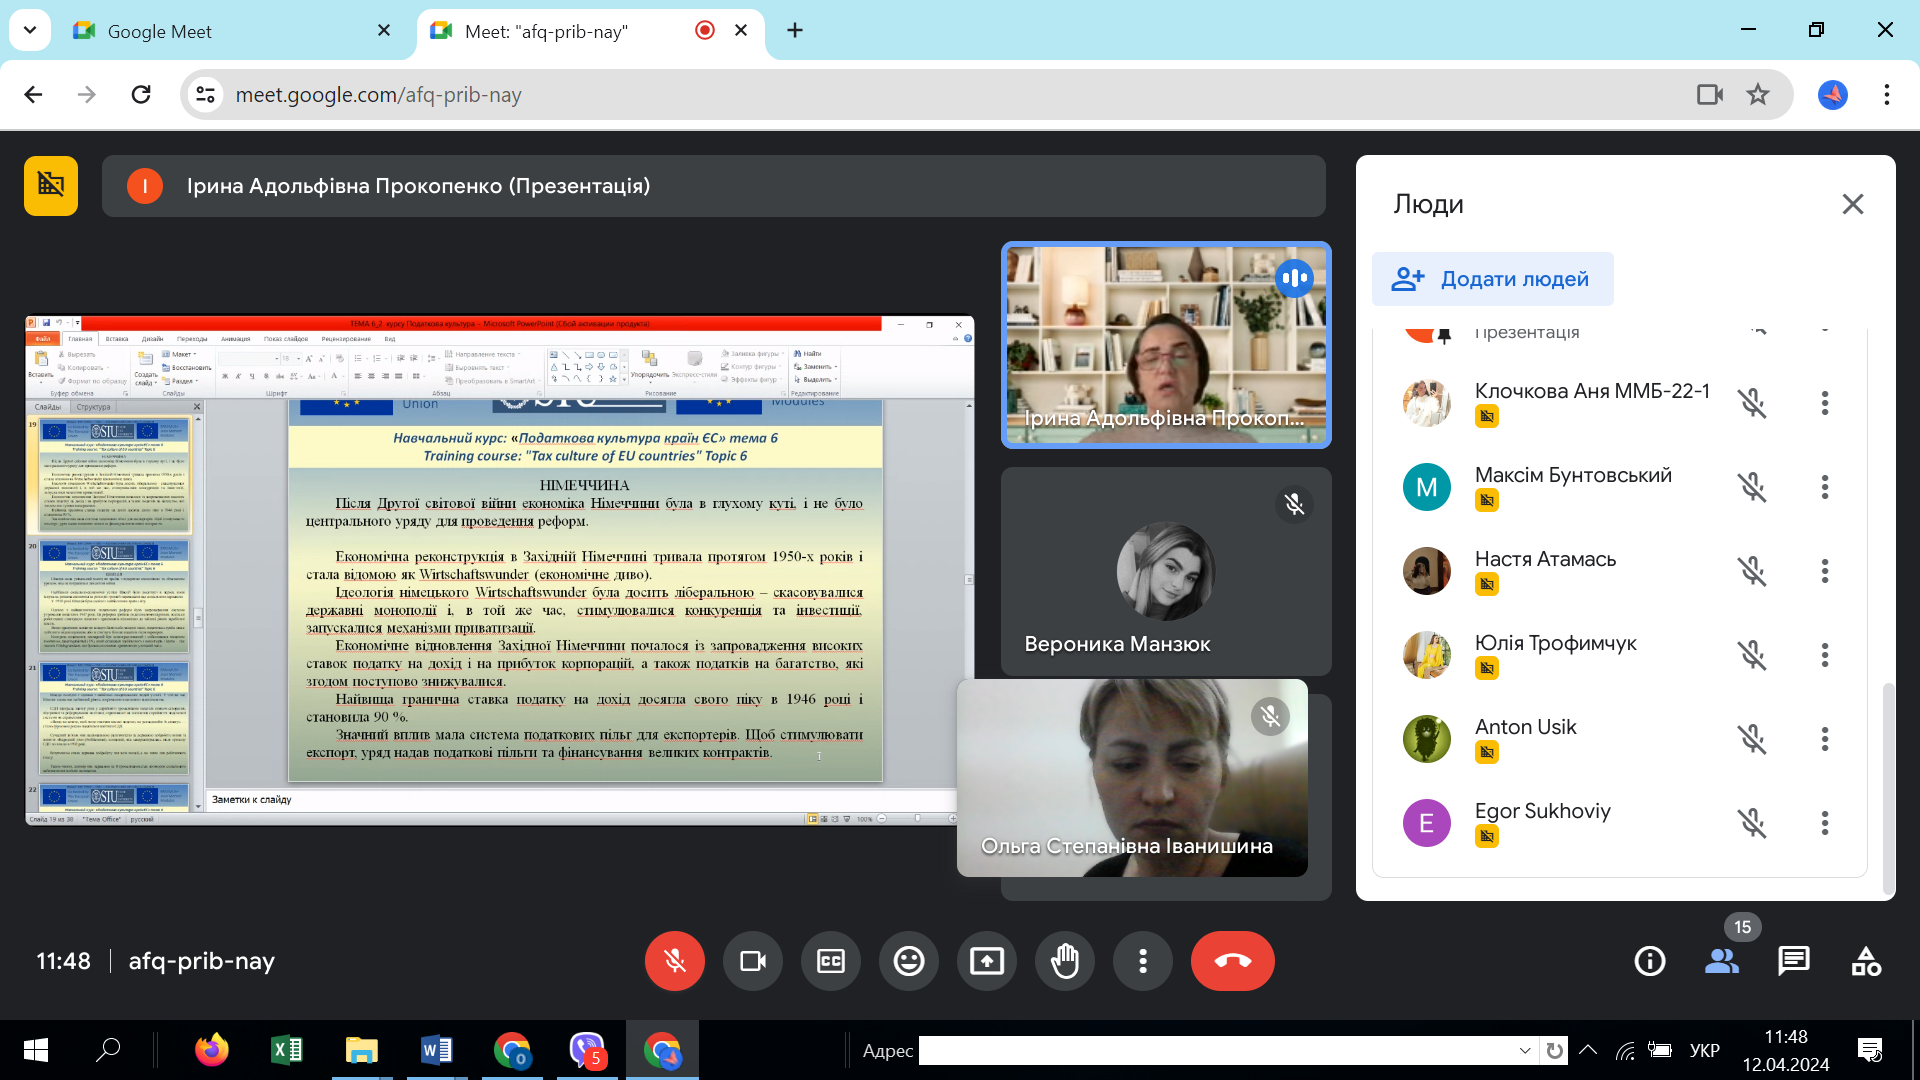The image size is (1920, 1080).
Task: Open more options in call bar
Action: pyautogui.click(x=1143, y=961)
